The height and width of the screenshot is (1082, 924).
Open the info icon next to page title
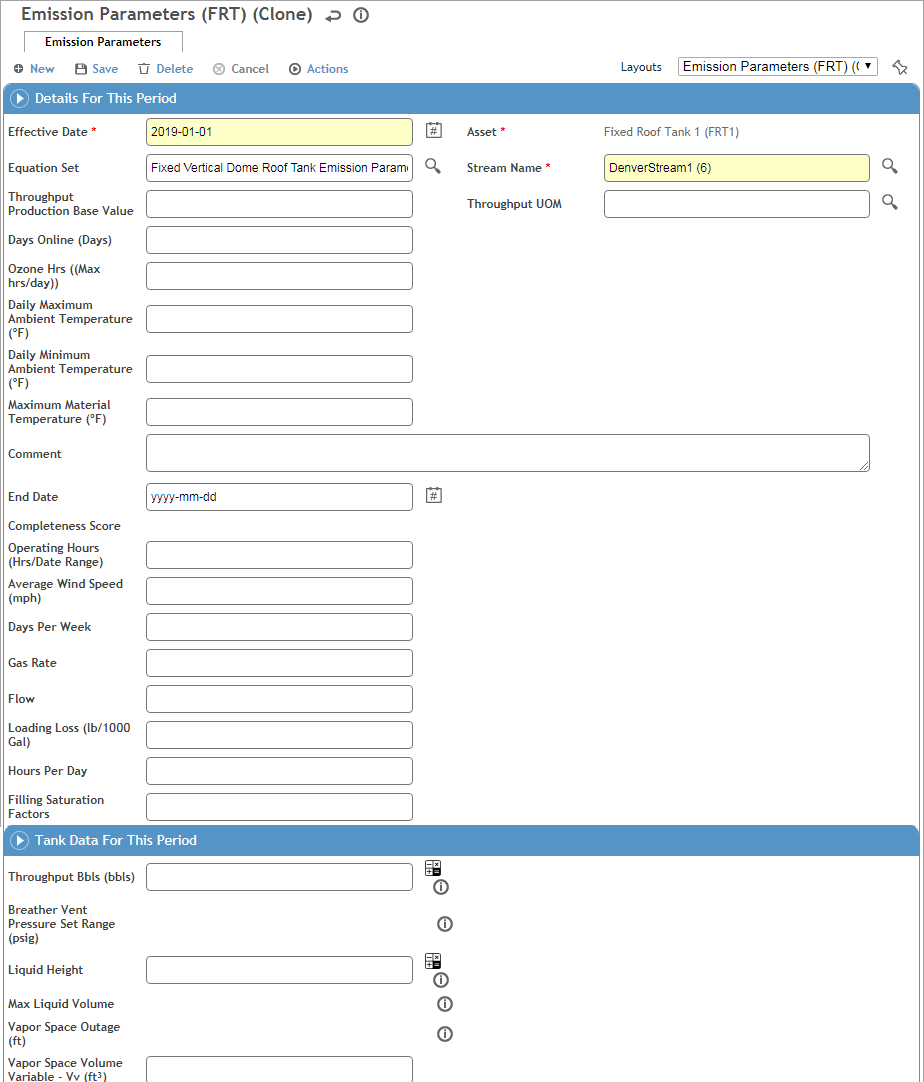[361, 15]
